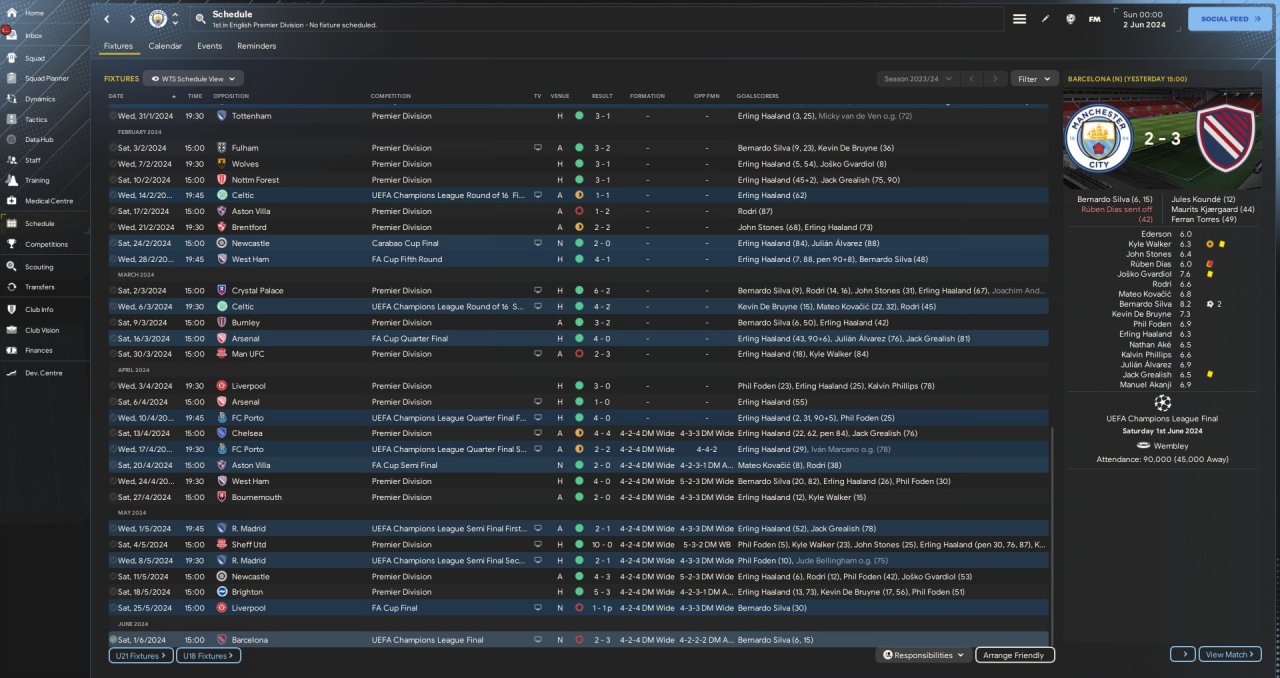The width and height of the screenshot is (1280, 678).
Task: Open the Season 2023/24 dropdown
Action: coord(917,78)
